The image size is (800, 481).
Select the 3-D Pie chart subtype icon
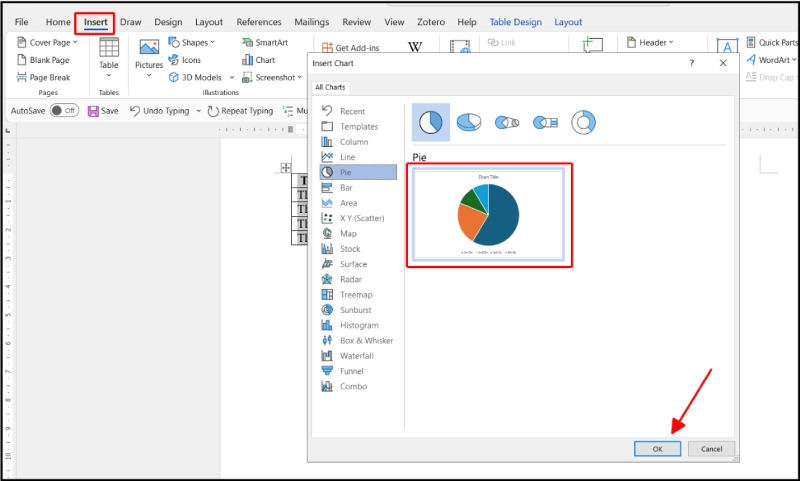(x=468, y=122)
